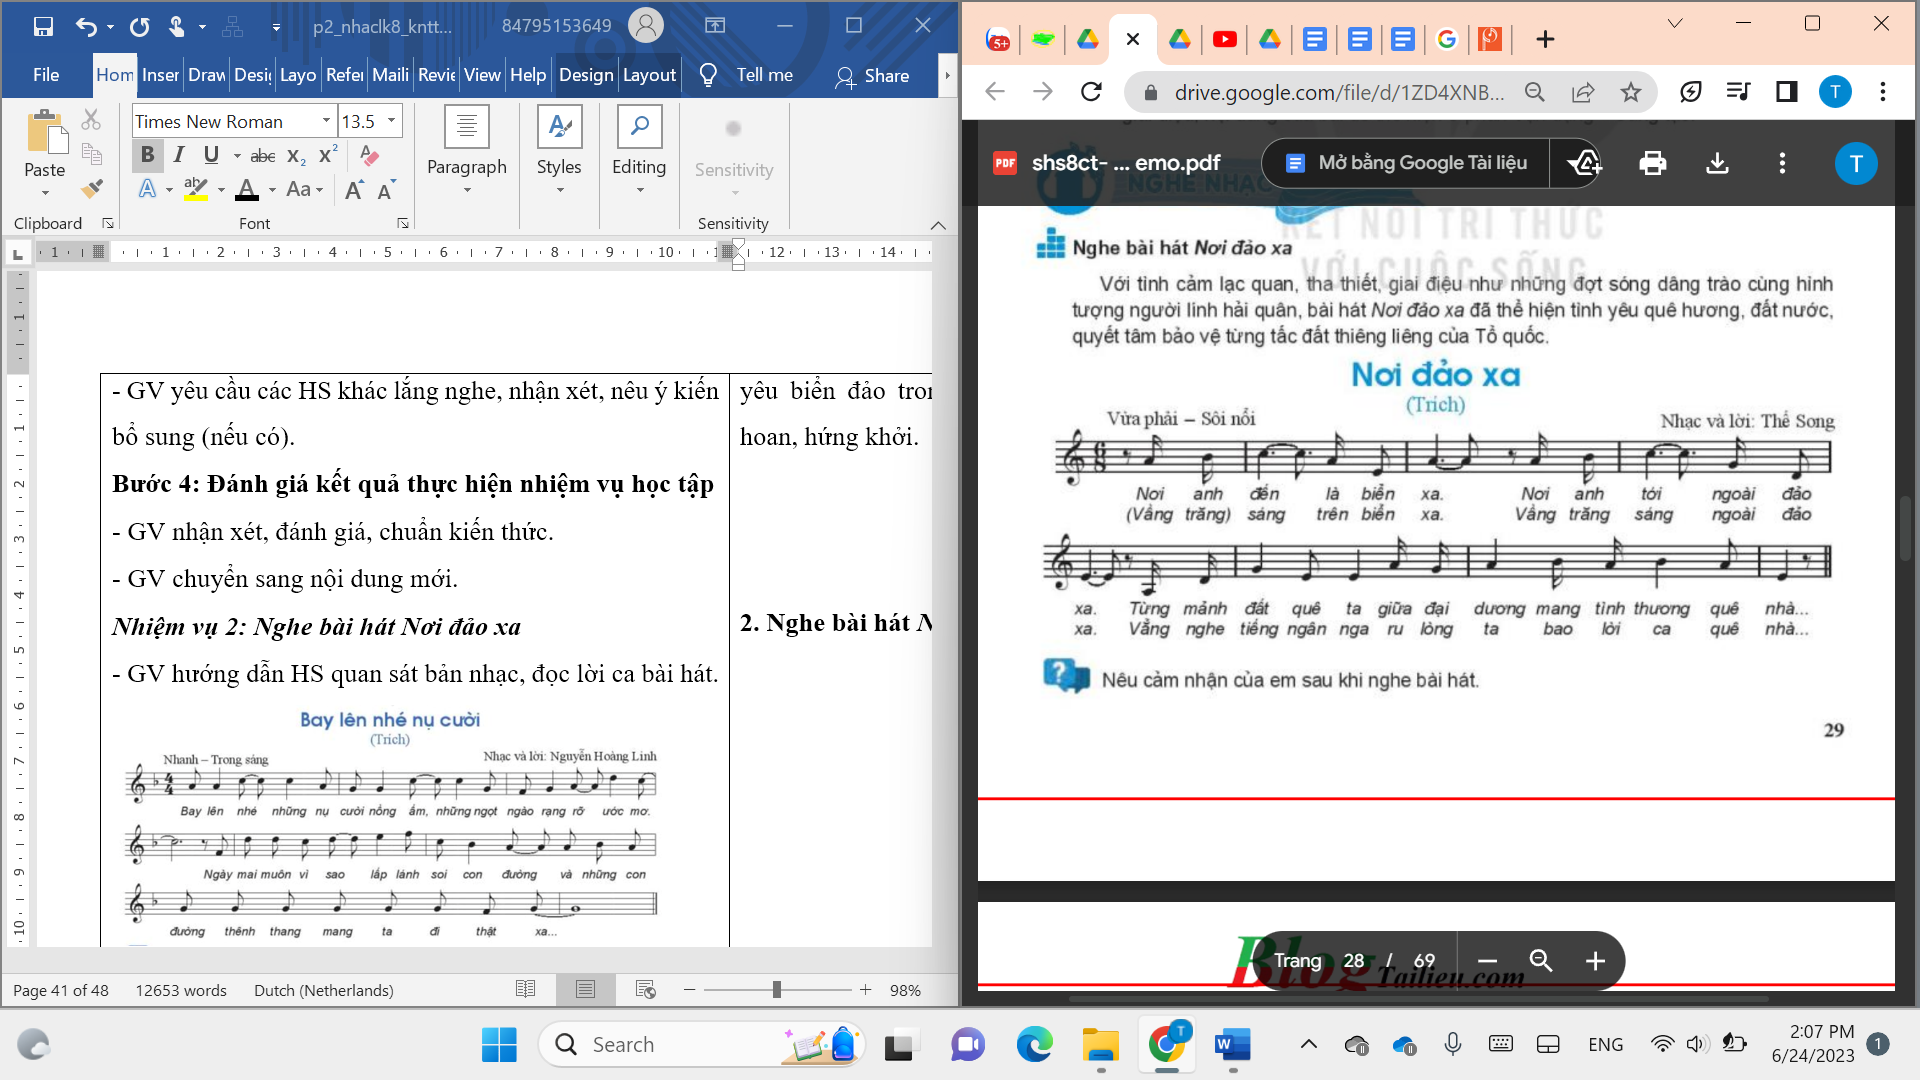Open font name dropdown Times New Roman
This screenshot has height=1080, width=1920.
(x=326, y=121)
